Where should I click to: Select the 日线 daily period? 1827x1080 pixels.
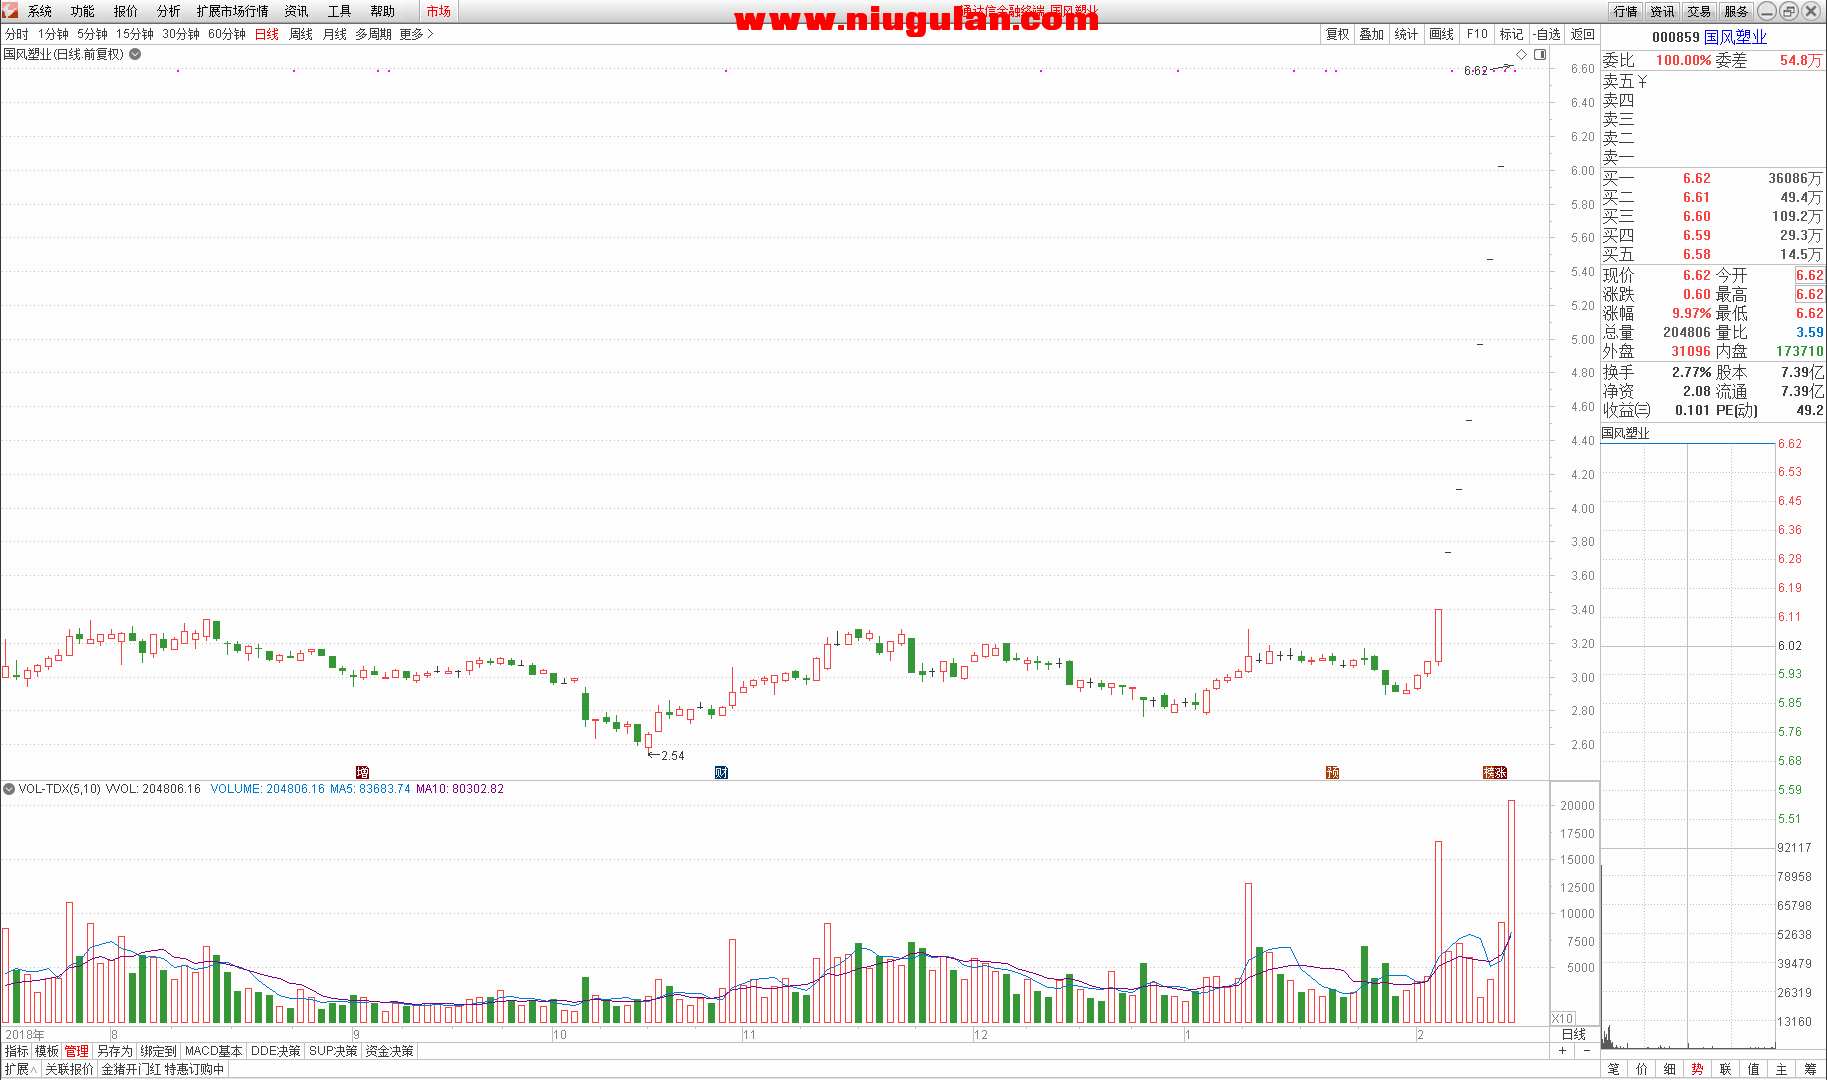click(x=267, y=34)
